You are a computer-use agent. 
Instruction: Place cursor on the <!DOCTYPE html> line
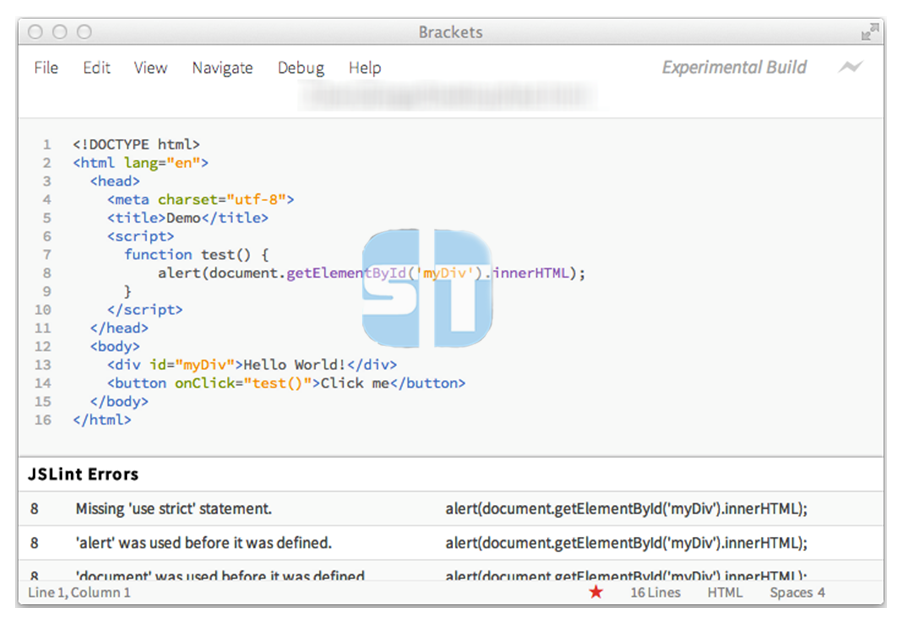(136, 145)
